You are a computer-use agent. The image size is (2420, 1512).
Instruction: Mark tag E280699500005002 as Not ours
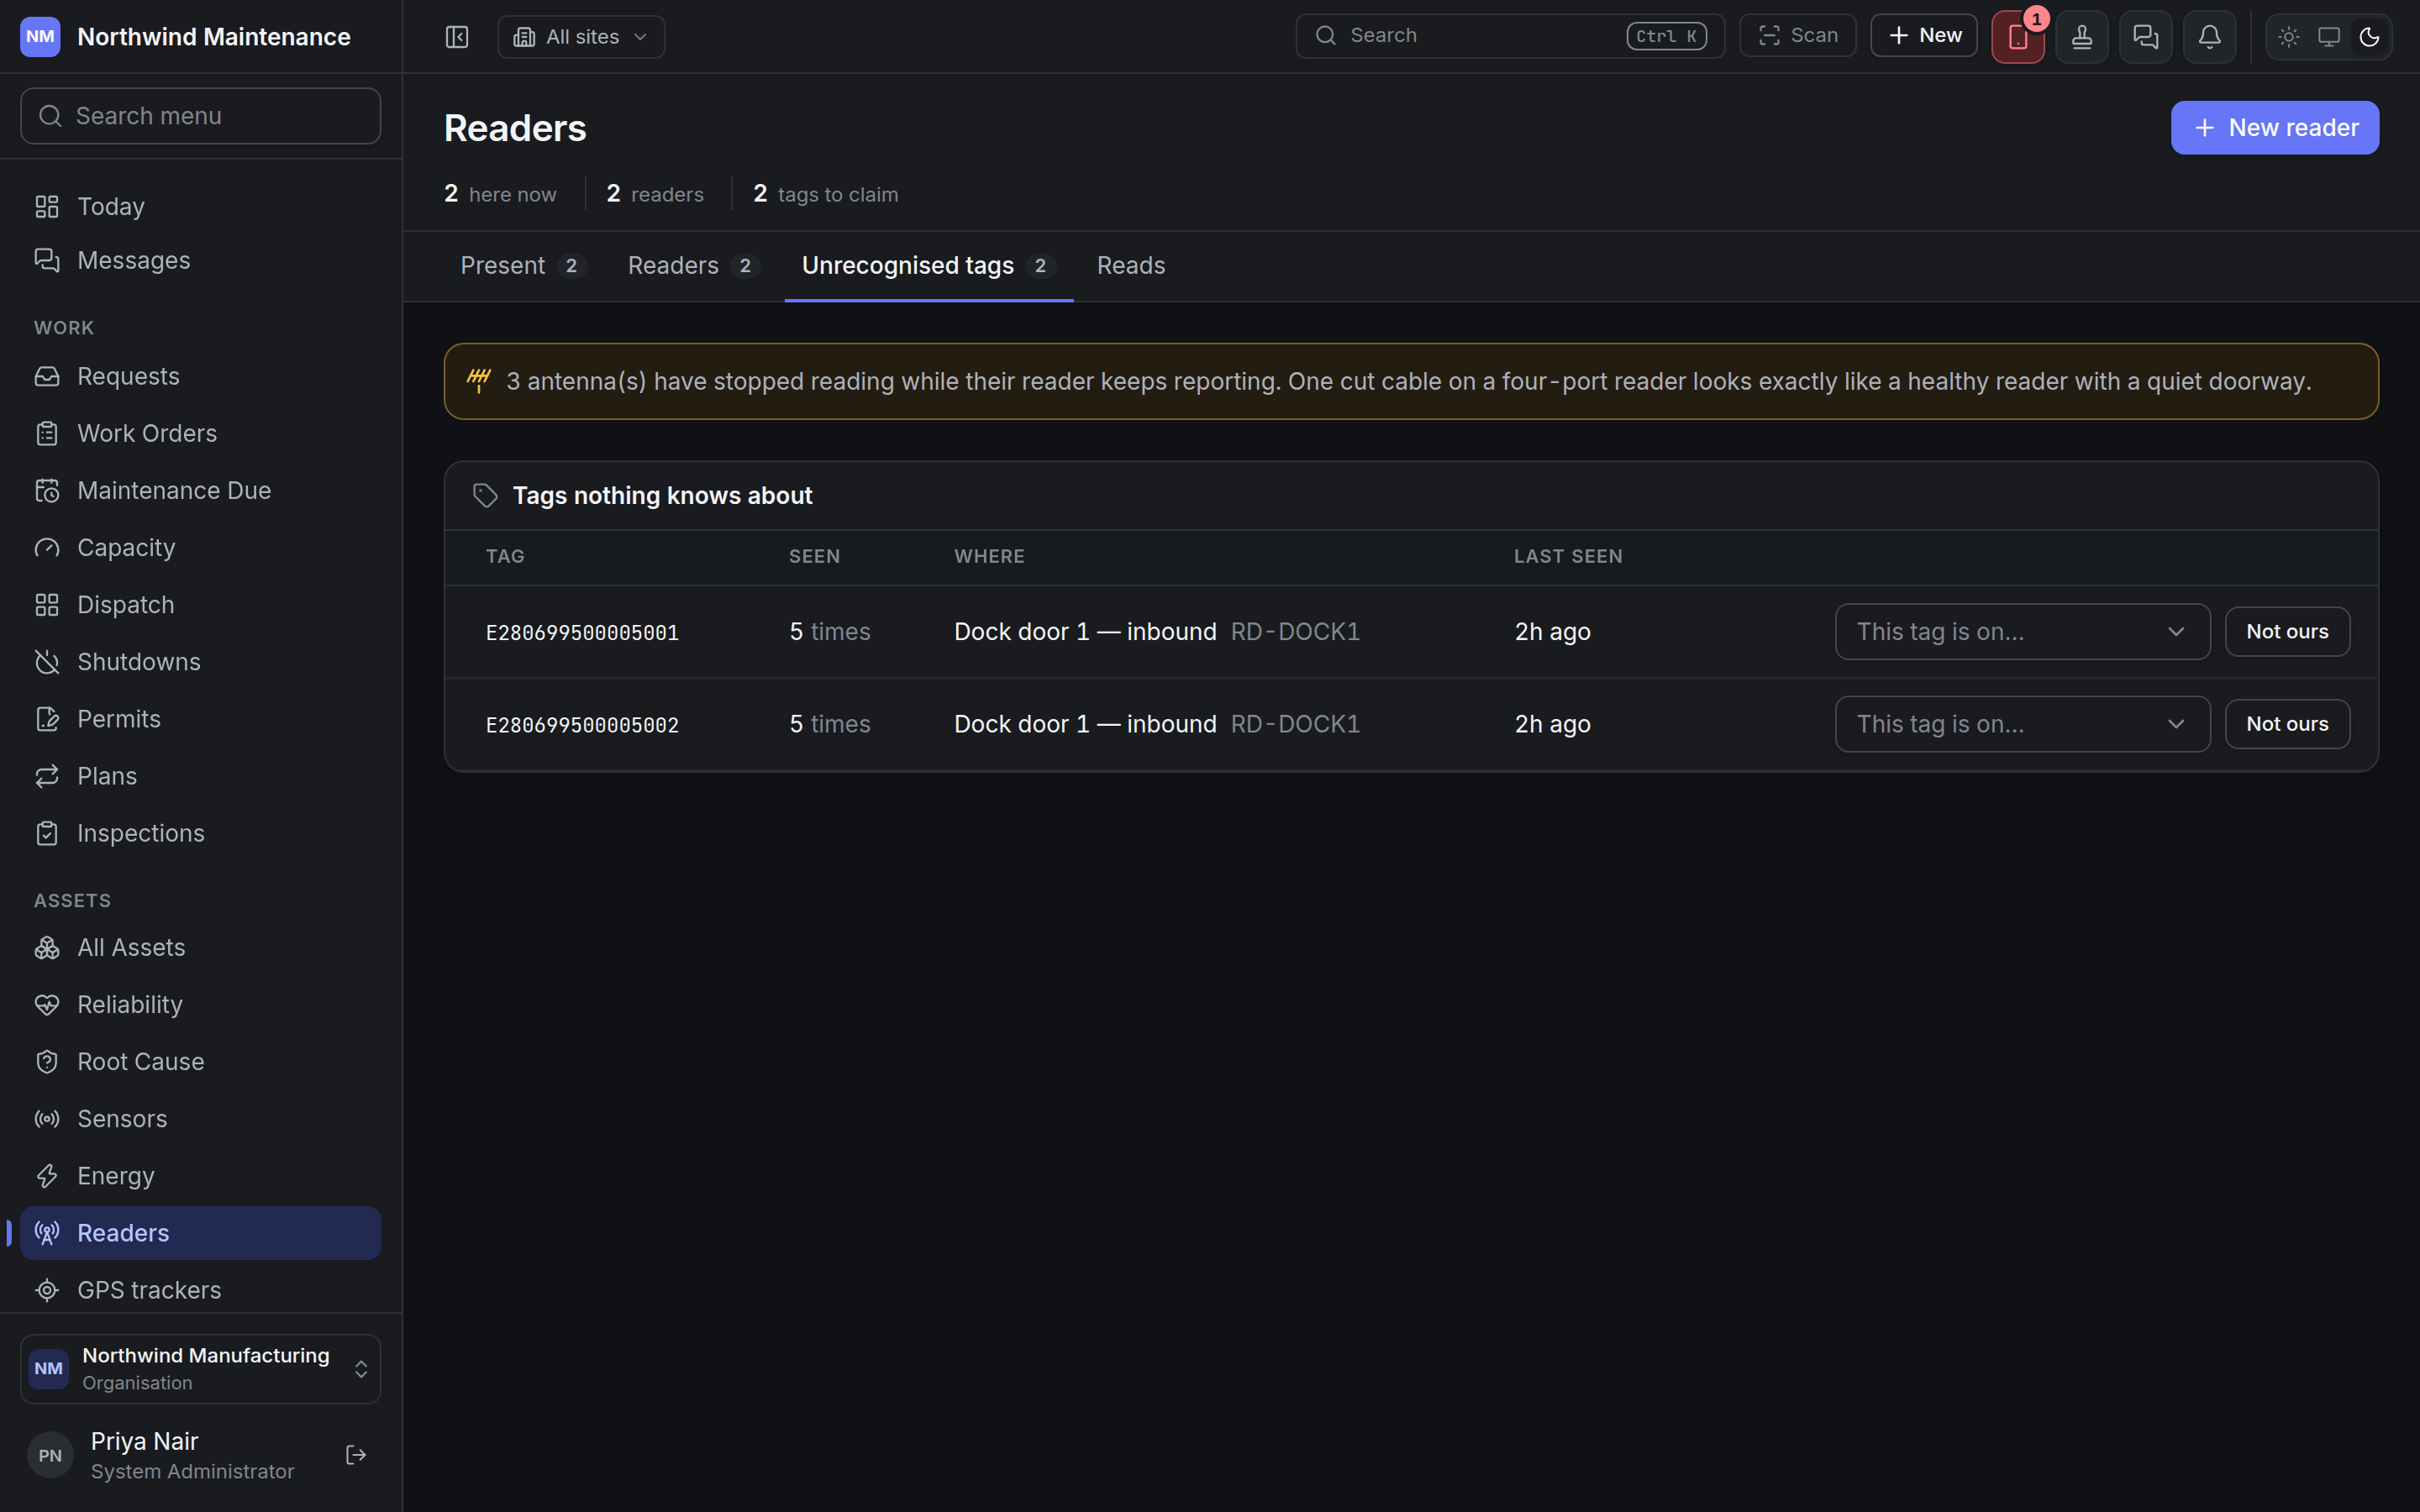click(x=2287, y=724)
